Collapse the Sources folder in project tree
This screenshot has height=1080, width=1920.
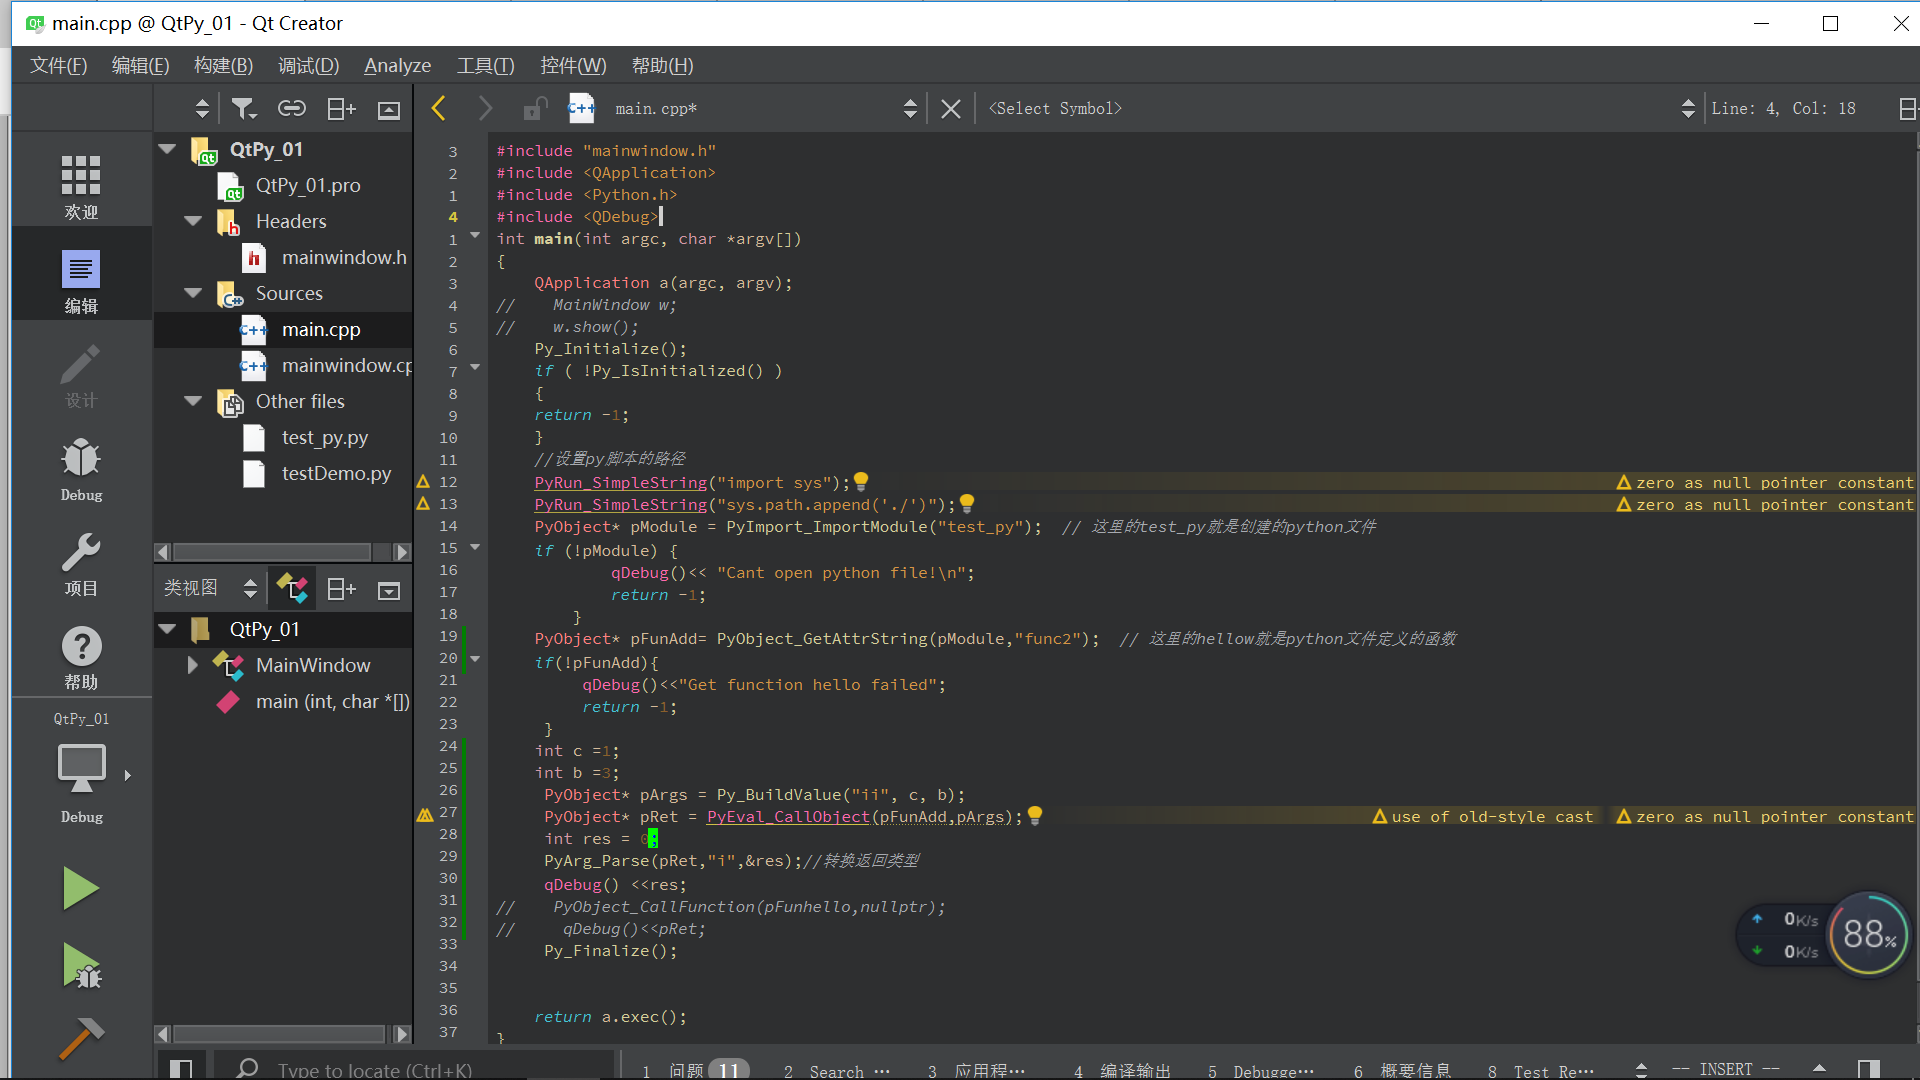tap(193, 293)
